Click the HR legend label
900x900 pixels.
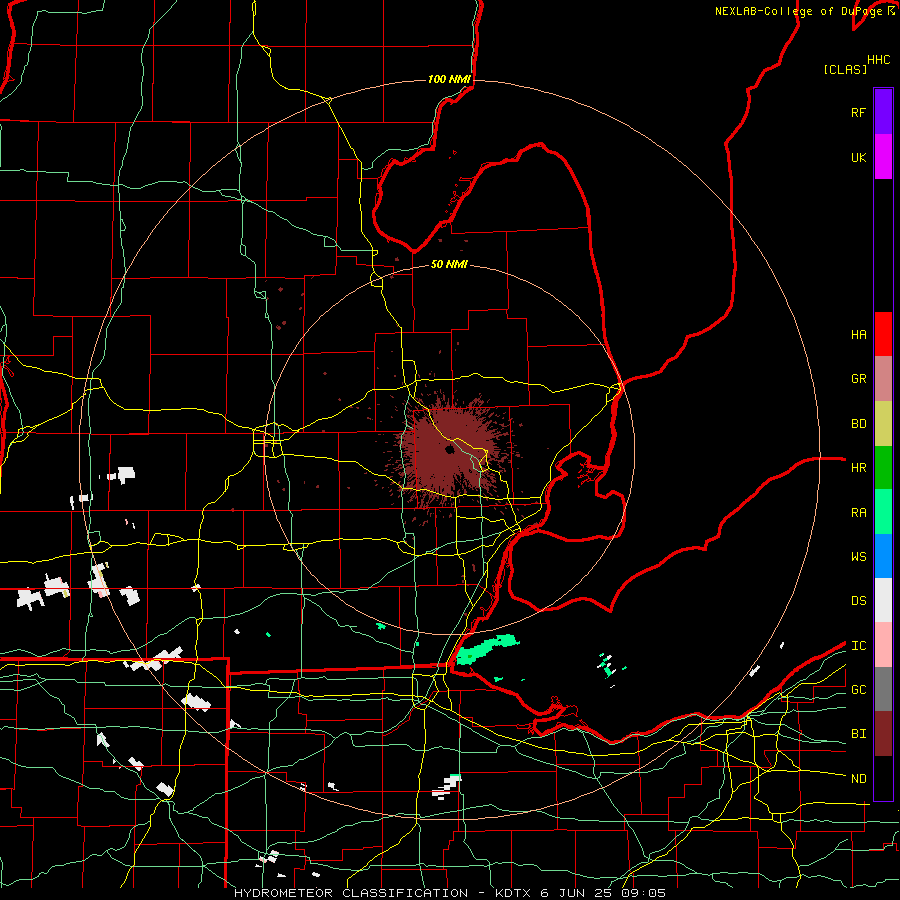click(x=858, y=468)
